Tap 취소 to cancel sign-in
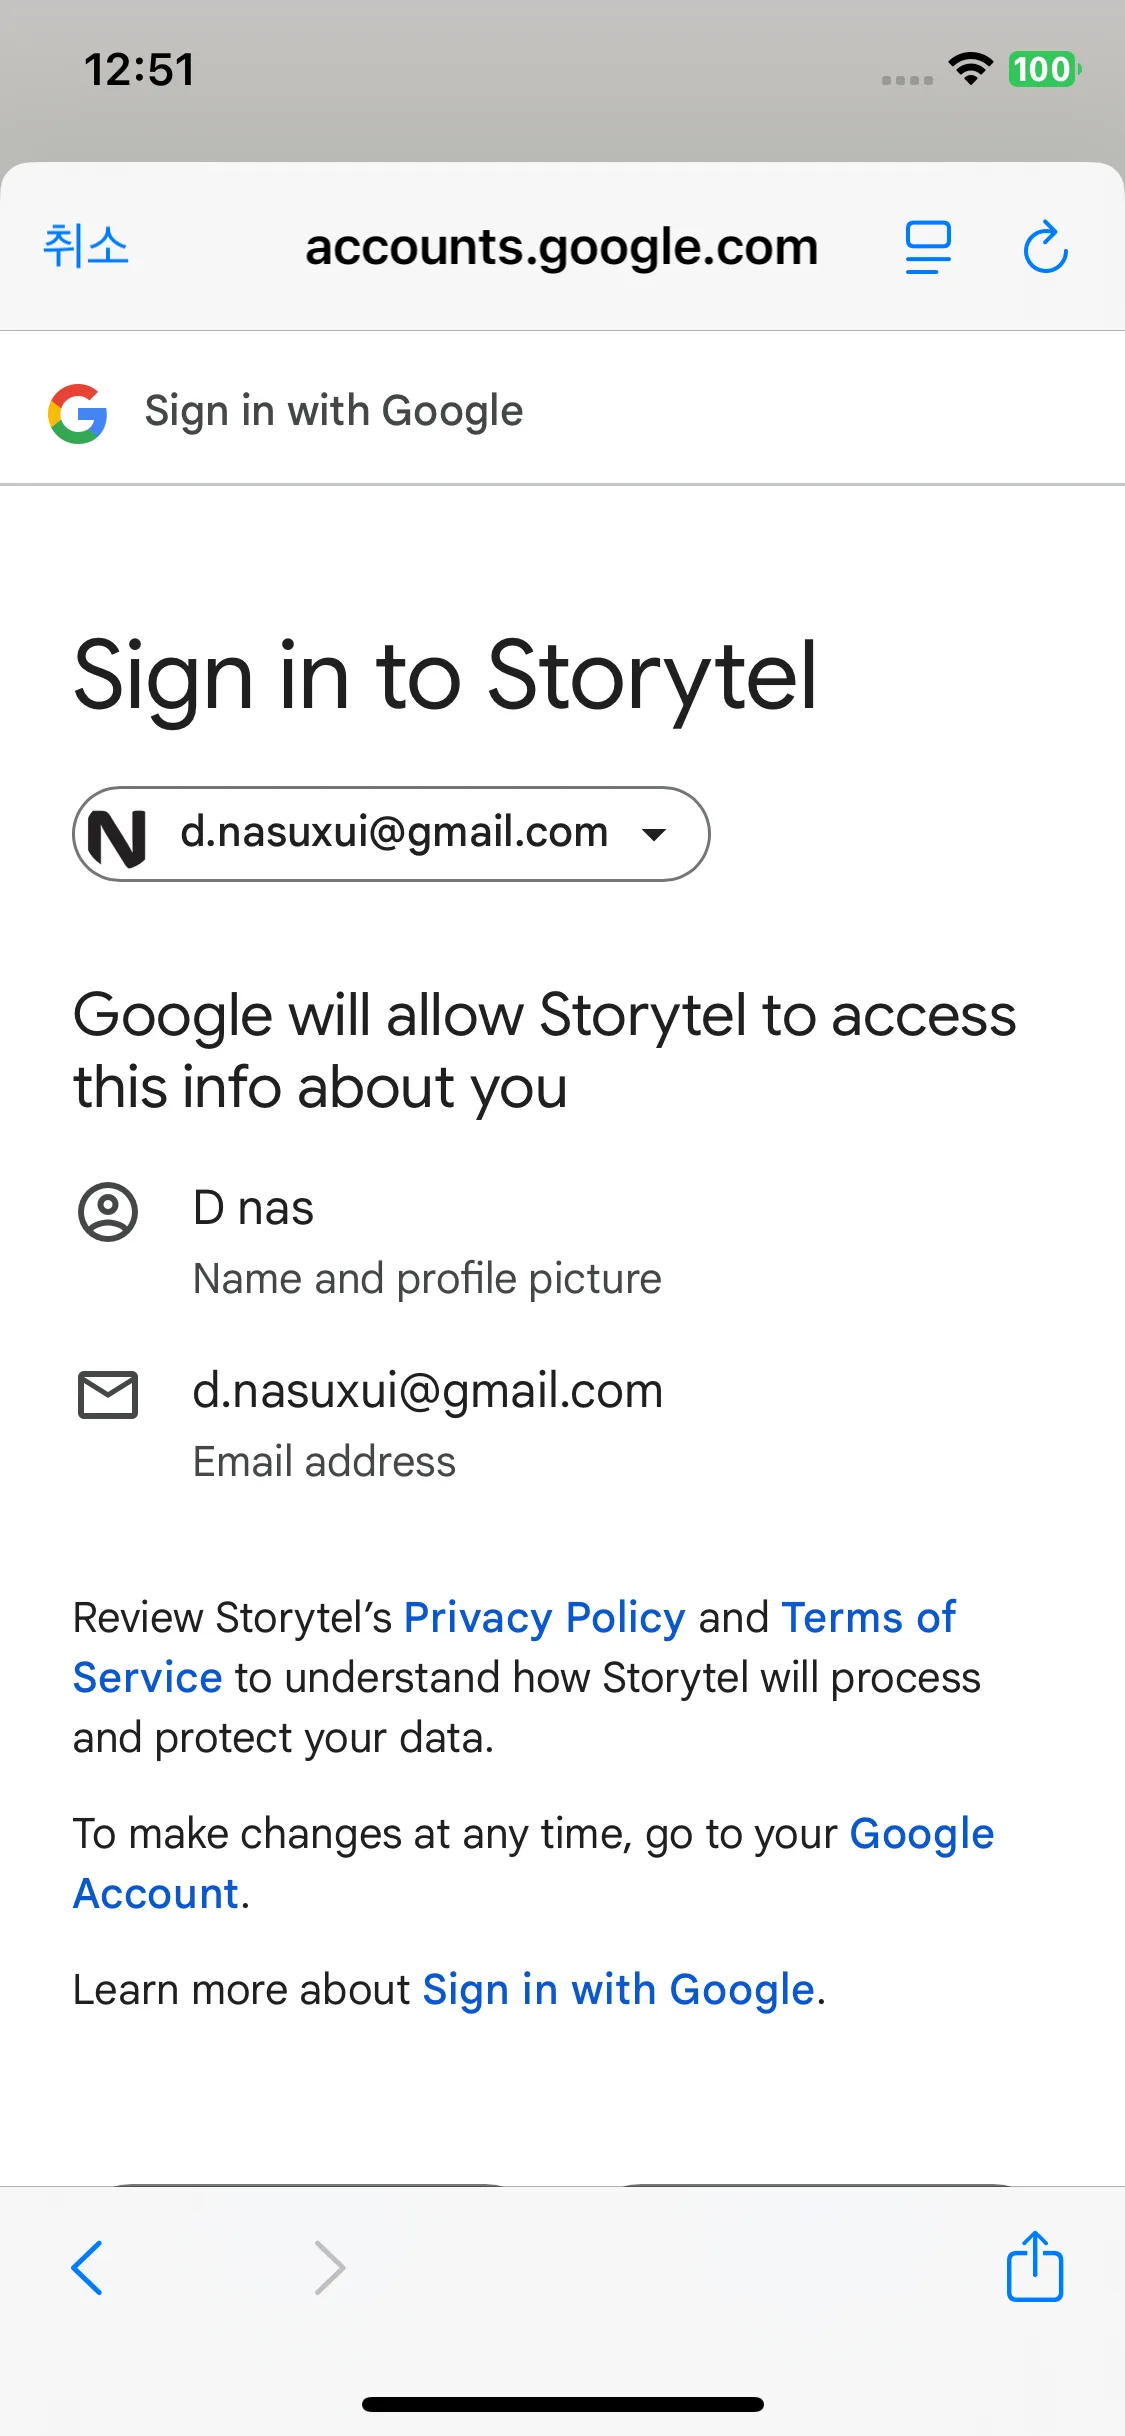The height and width of the screenshot is (2436, 1125). click(x=86, y=246)
